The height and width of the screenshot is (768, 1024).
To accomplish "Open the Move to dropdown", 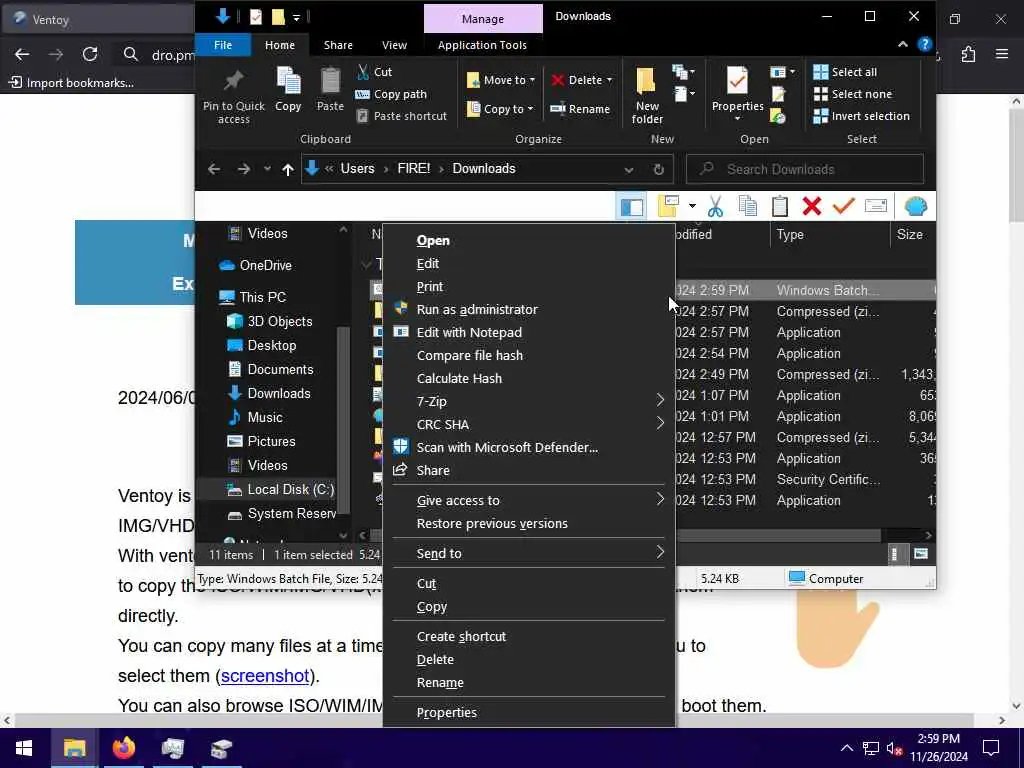I will pyautogui.click(x=501, y=80).
